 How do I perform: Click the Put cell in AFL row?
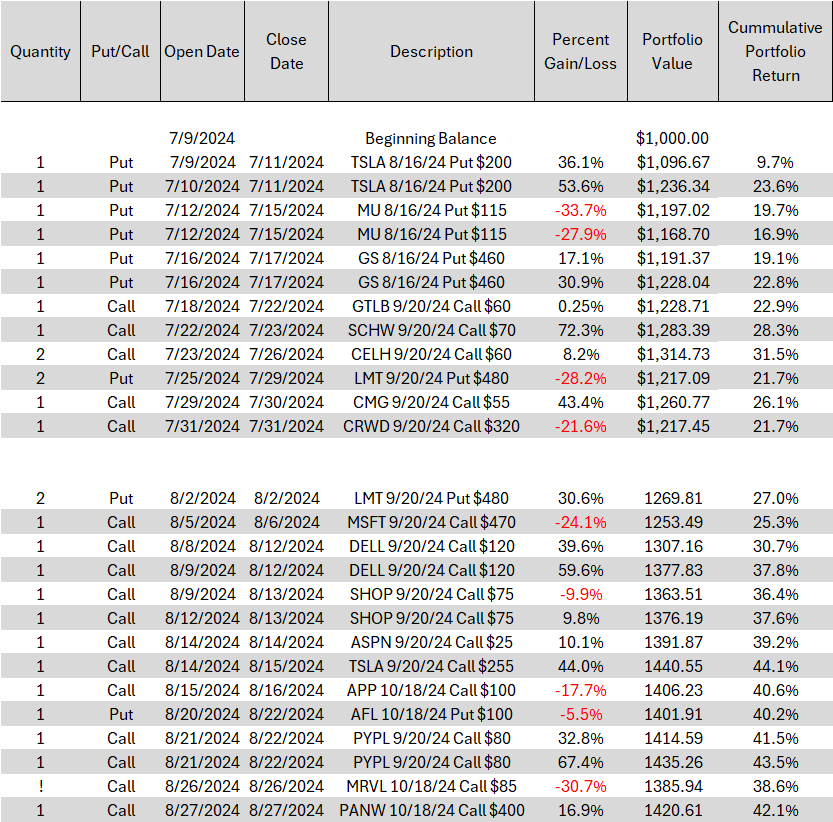tap(121, 714)
